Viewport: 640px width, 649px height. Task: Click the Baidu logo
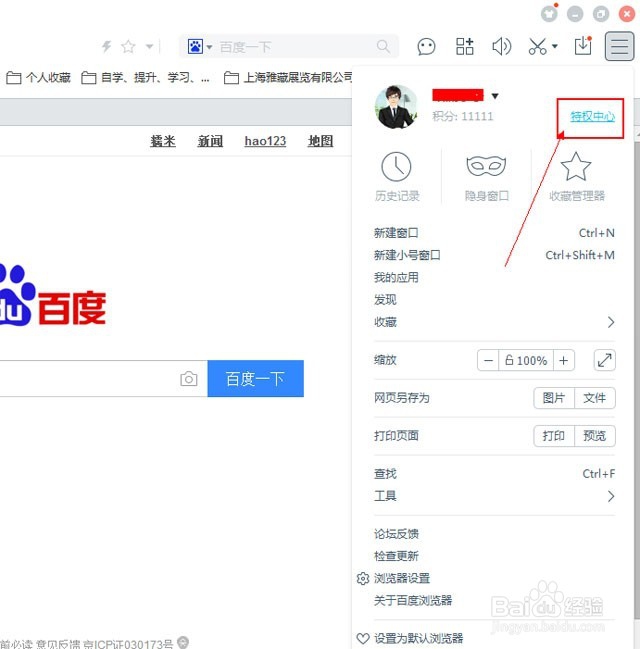coord(53,296)
